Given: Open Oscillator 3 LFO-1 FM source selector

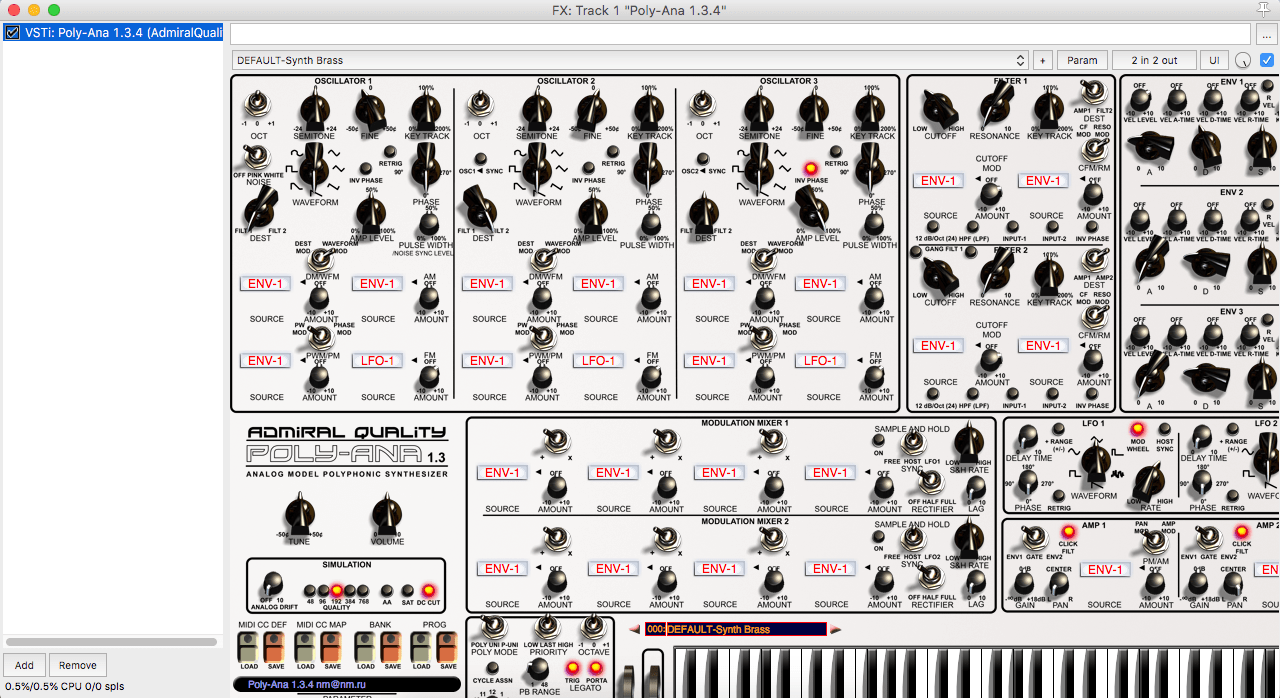Looking at the screenshot, I should [x=820, y=360].
